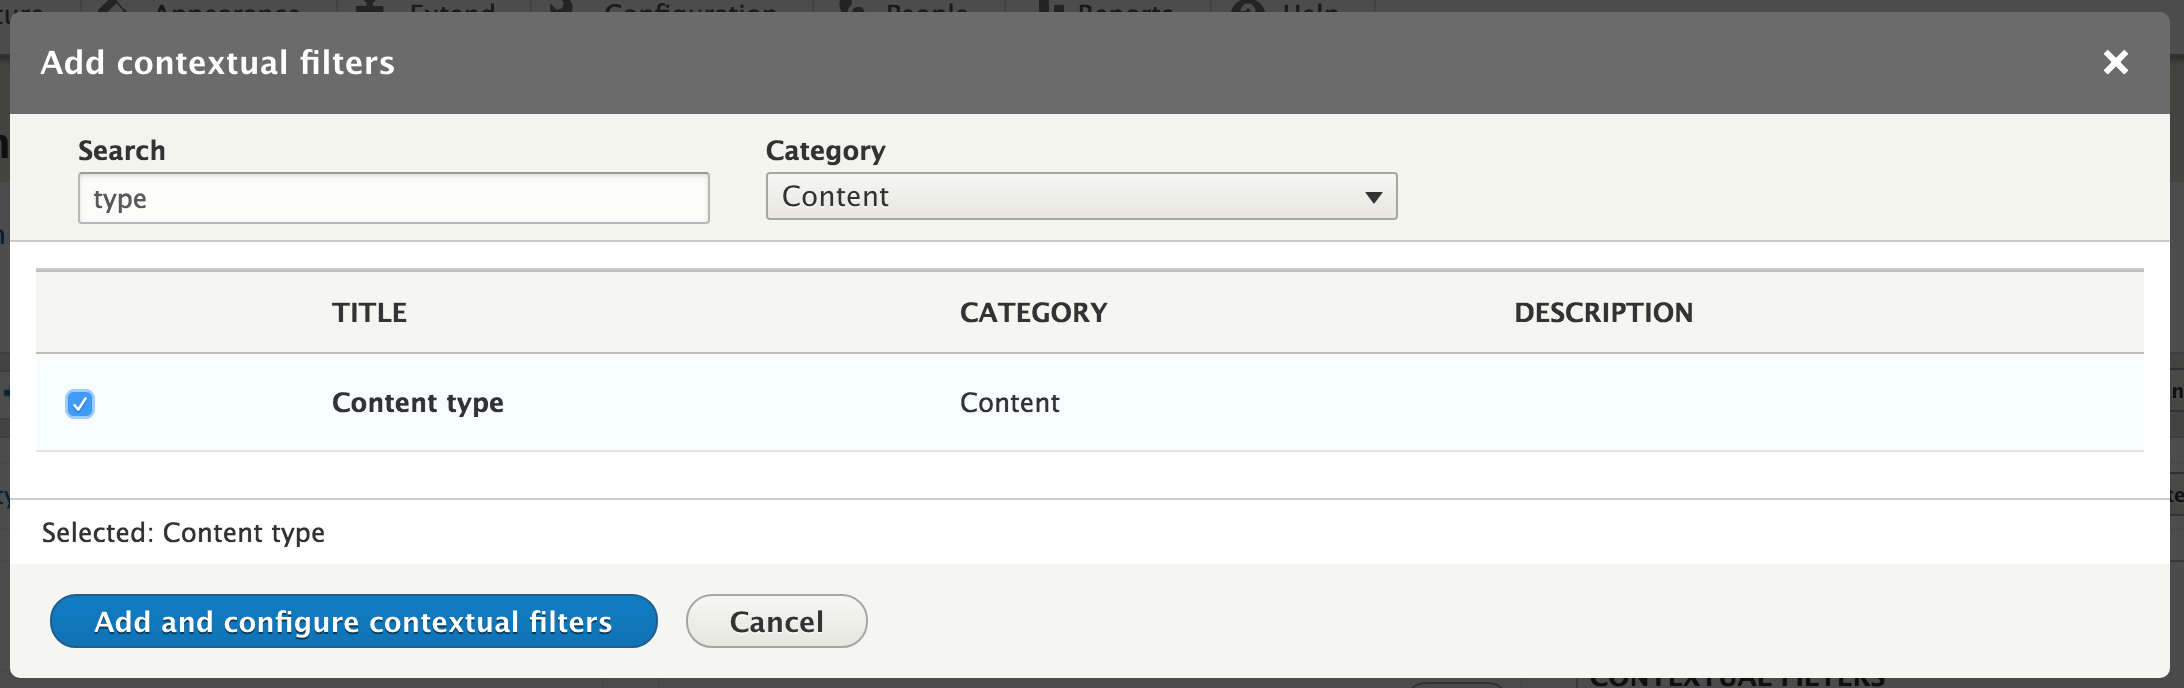This screenshot has width=2184, height=688.
Task: Click Add and configure contextual filters
Action: [x=353, y=621]
